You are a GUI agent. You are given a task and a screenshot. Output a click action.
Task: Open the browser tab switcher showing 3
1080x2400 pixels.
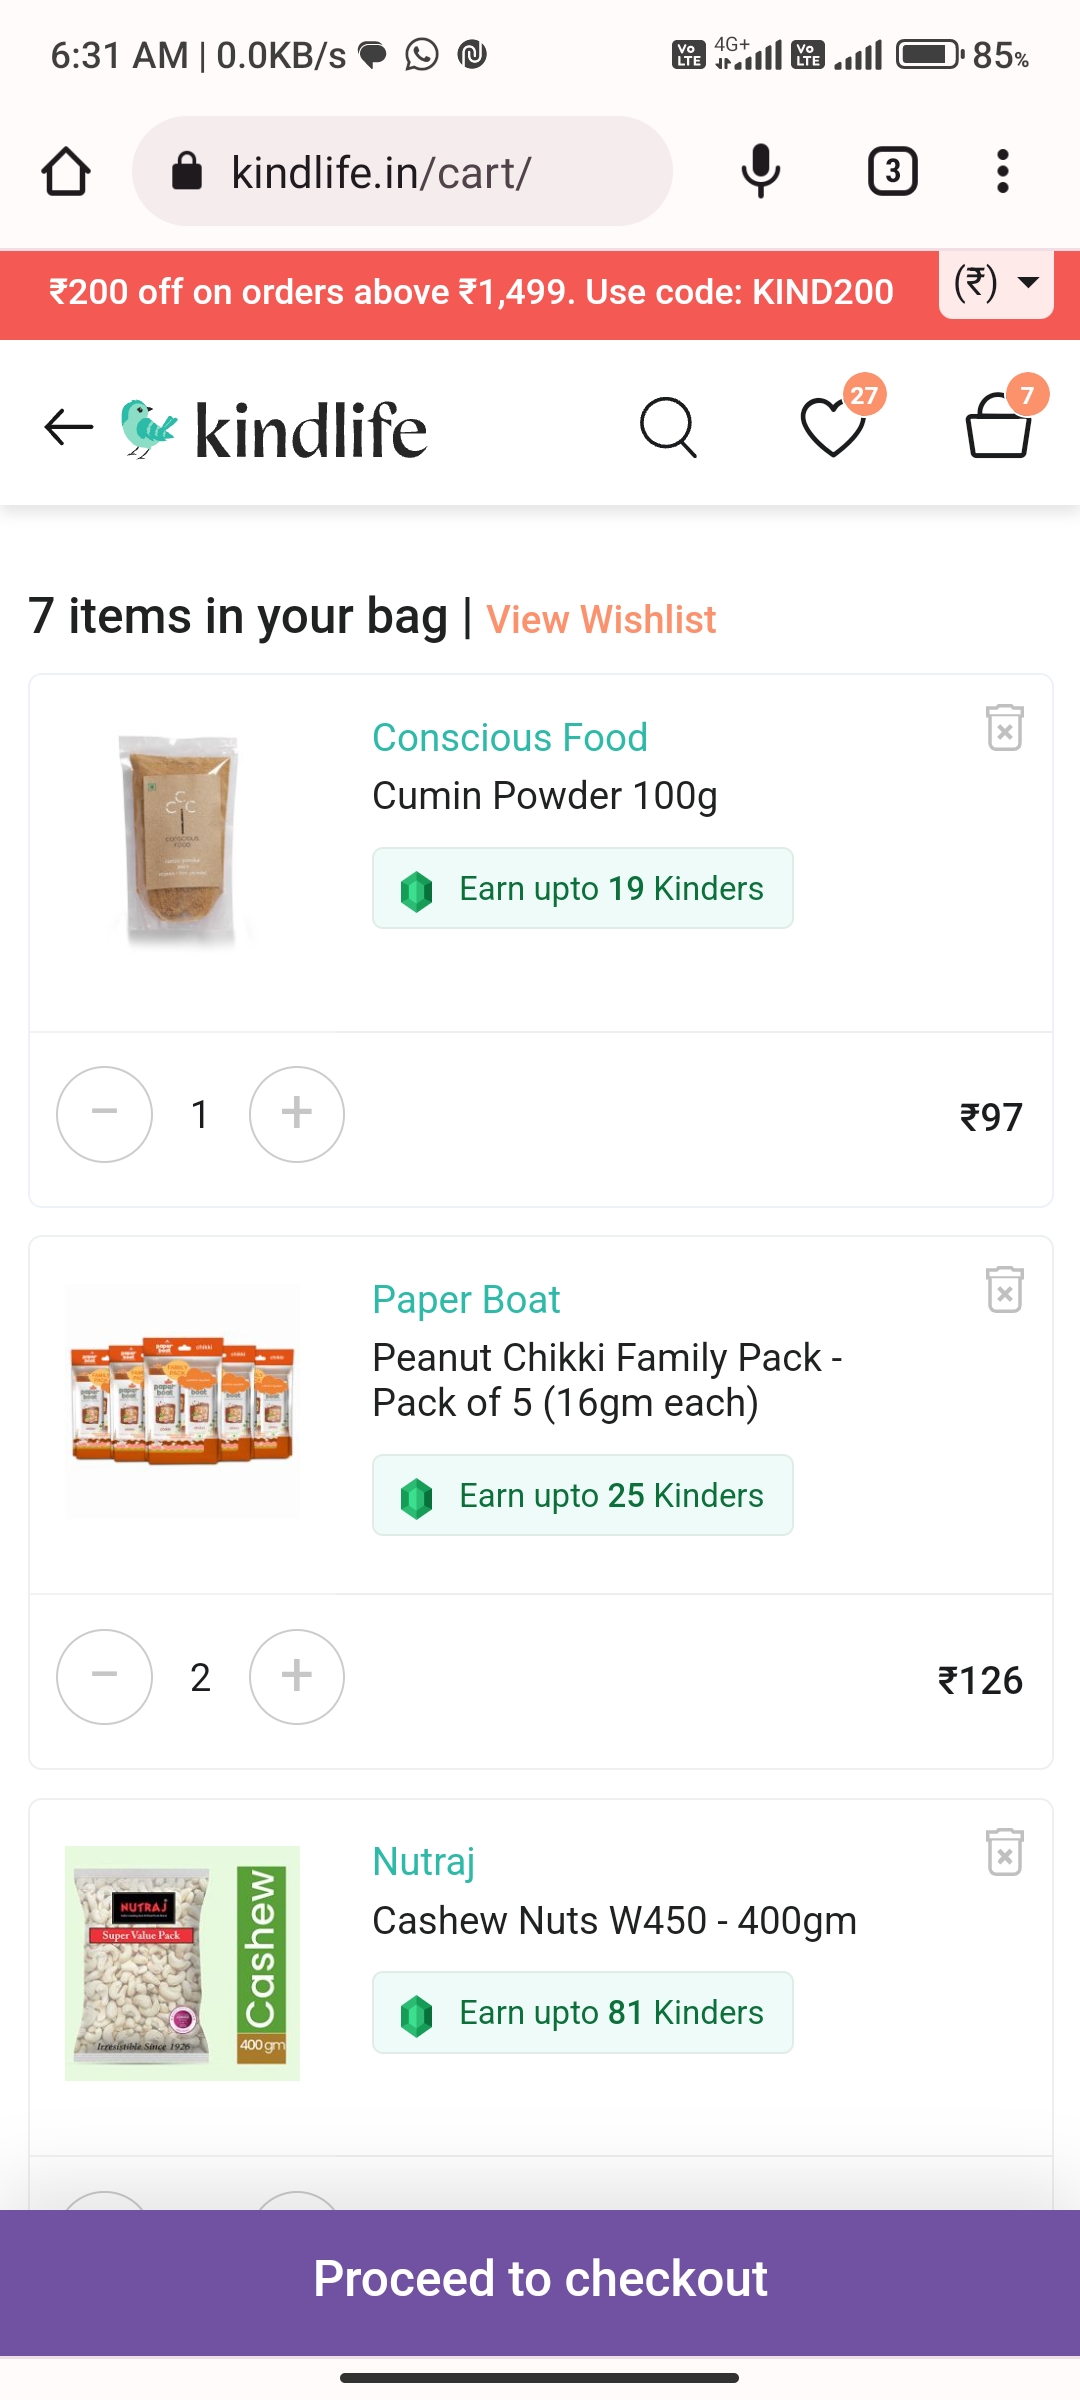[x=892, y=171]
